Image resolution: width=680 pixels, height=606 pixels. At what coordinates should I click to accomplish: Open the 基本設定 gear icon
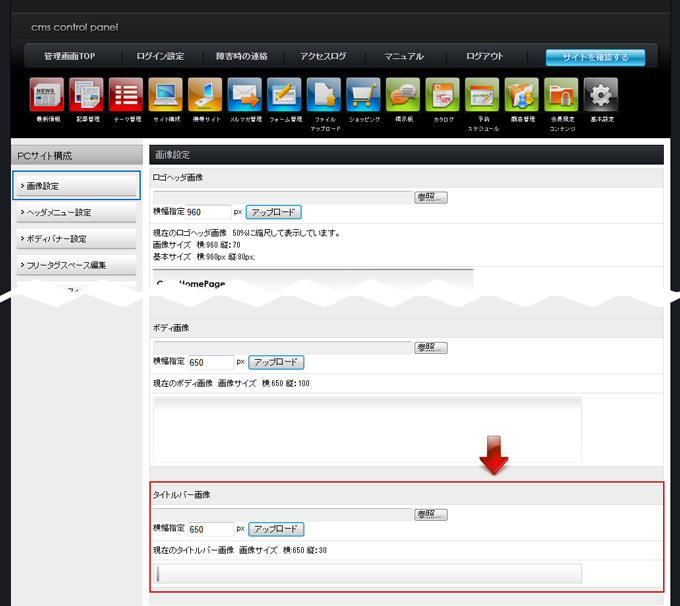point(601,95)
